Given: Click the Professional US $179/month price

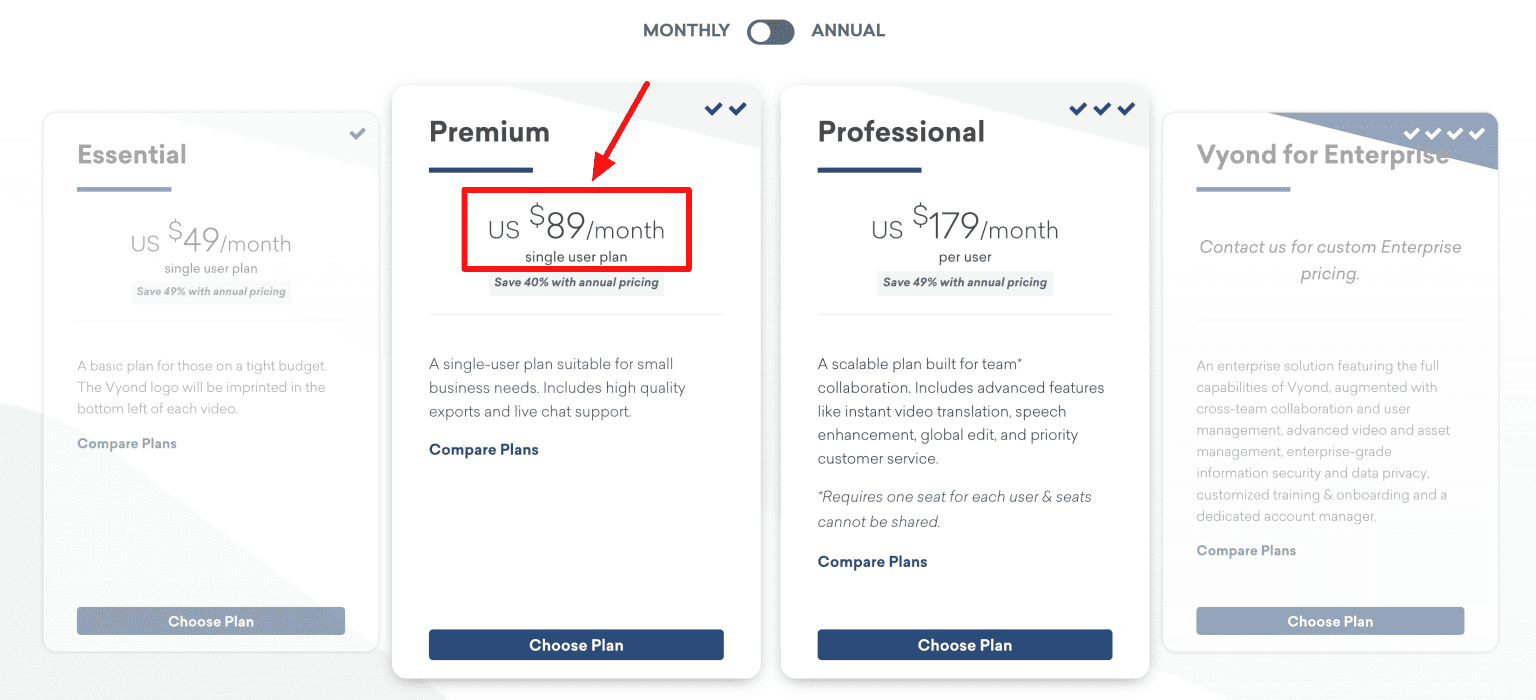Looking at the screenshot, I should (x=965, y=228).
